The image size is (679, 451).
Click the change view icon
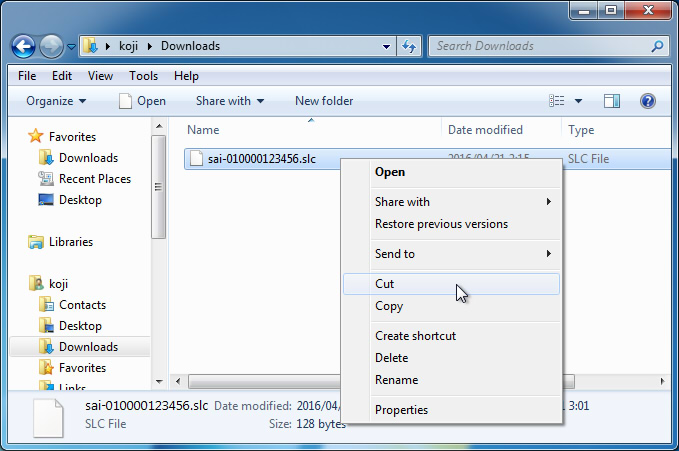(558, 101)
